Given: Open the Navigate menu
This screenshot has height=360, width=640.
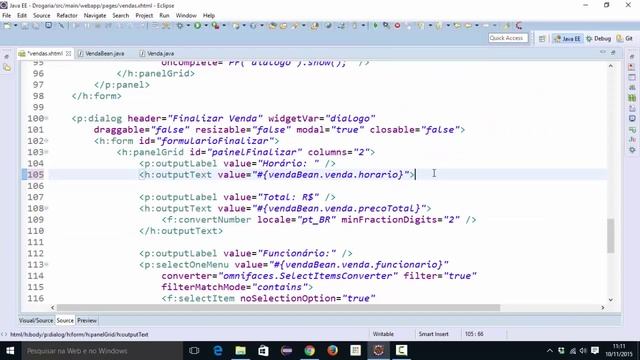Looking at the screenshot, I should 95,16.
